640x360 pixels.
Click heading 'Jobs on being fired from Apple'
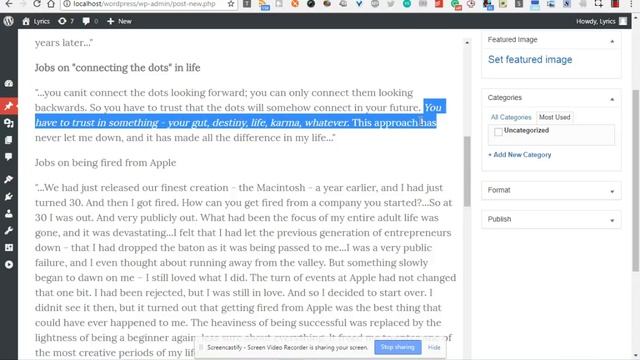(105, 162)
